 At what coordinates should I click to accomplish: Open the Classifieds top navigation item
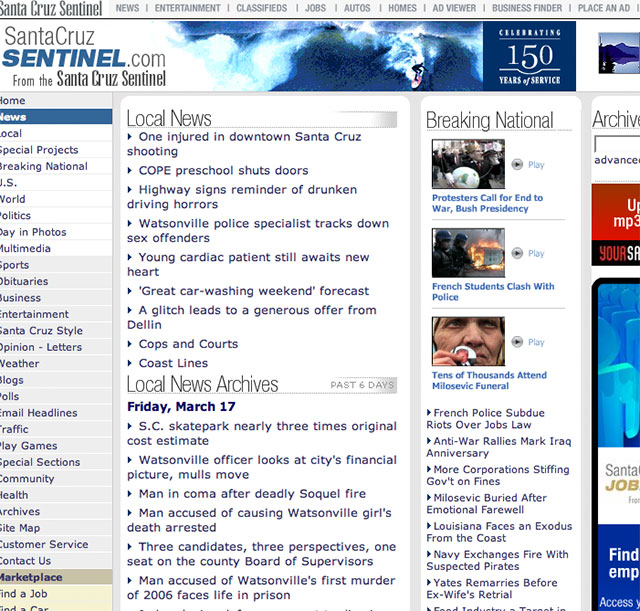pos(262,8)
